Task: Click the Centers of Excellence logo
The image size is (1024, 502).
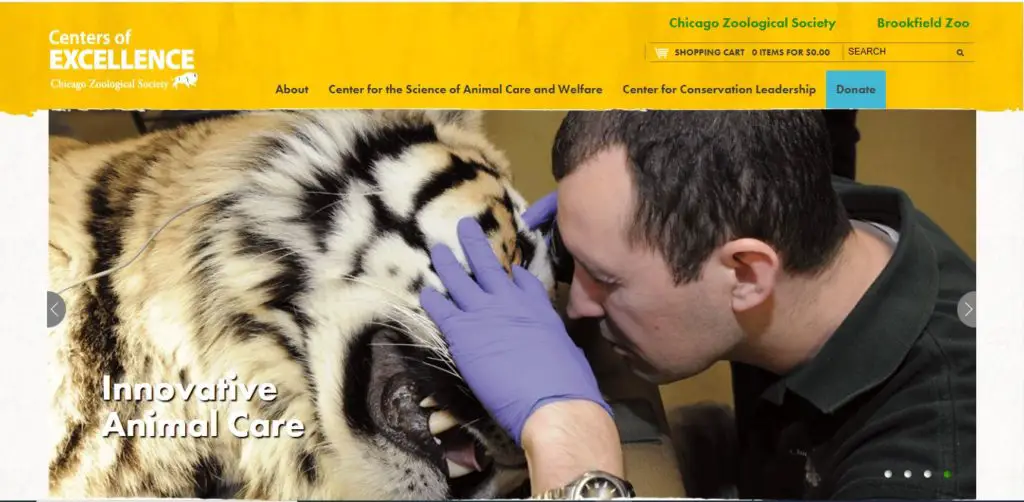Action: [x=123, y=59]
